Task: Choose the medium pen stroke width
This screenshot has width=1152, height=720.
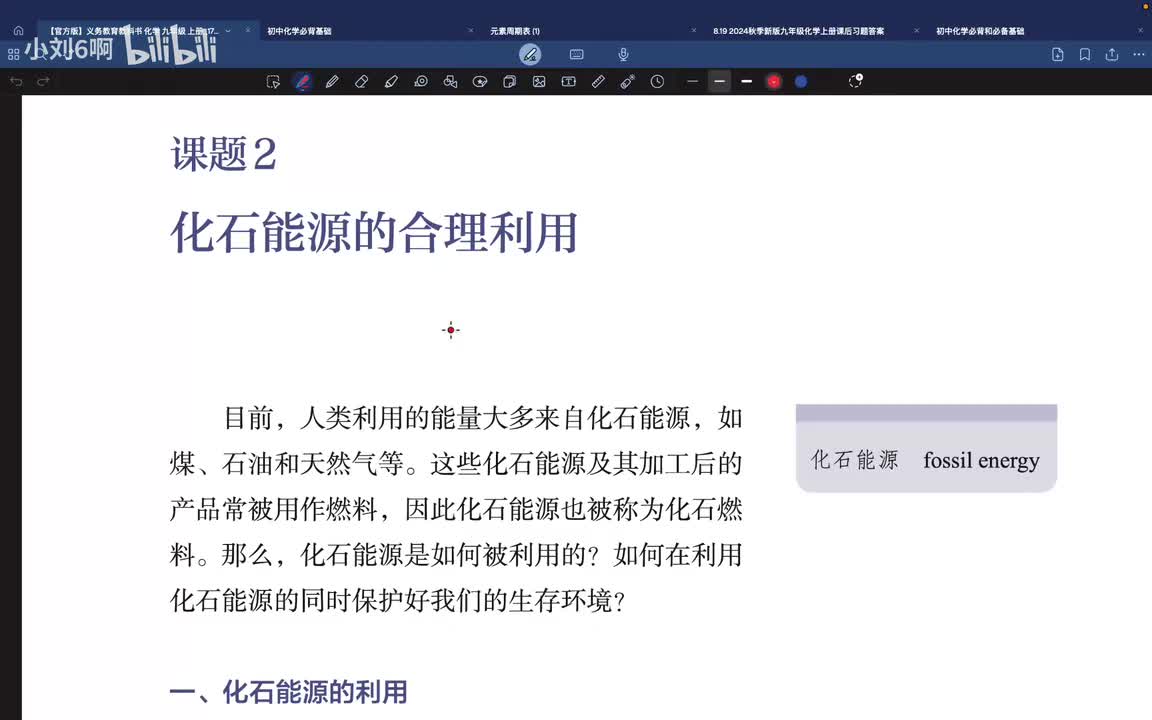Action: (x=720, y=82)
